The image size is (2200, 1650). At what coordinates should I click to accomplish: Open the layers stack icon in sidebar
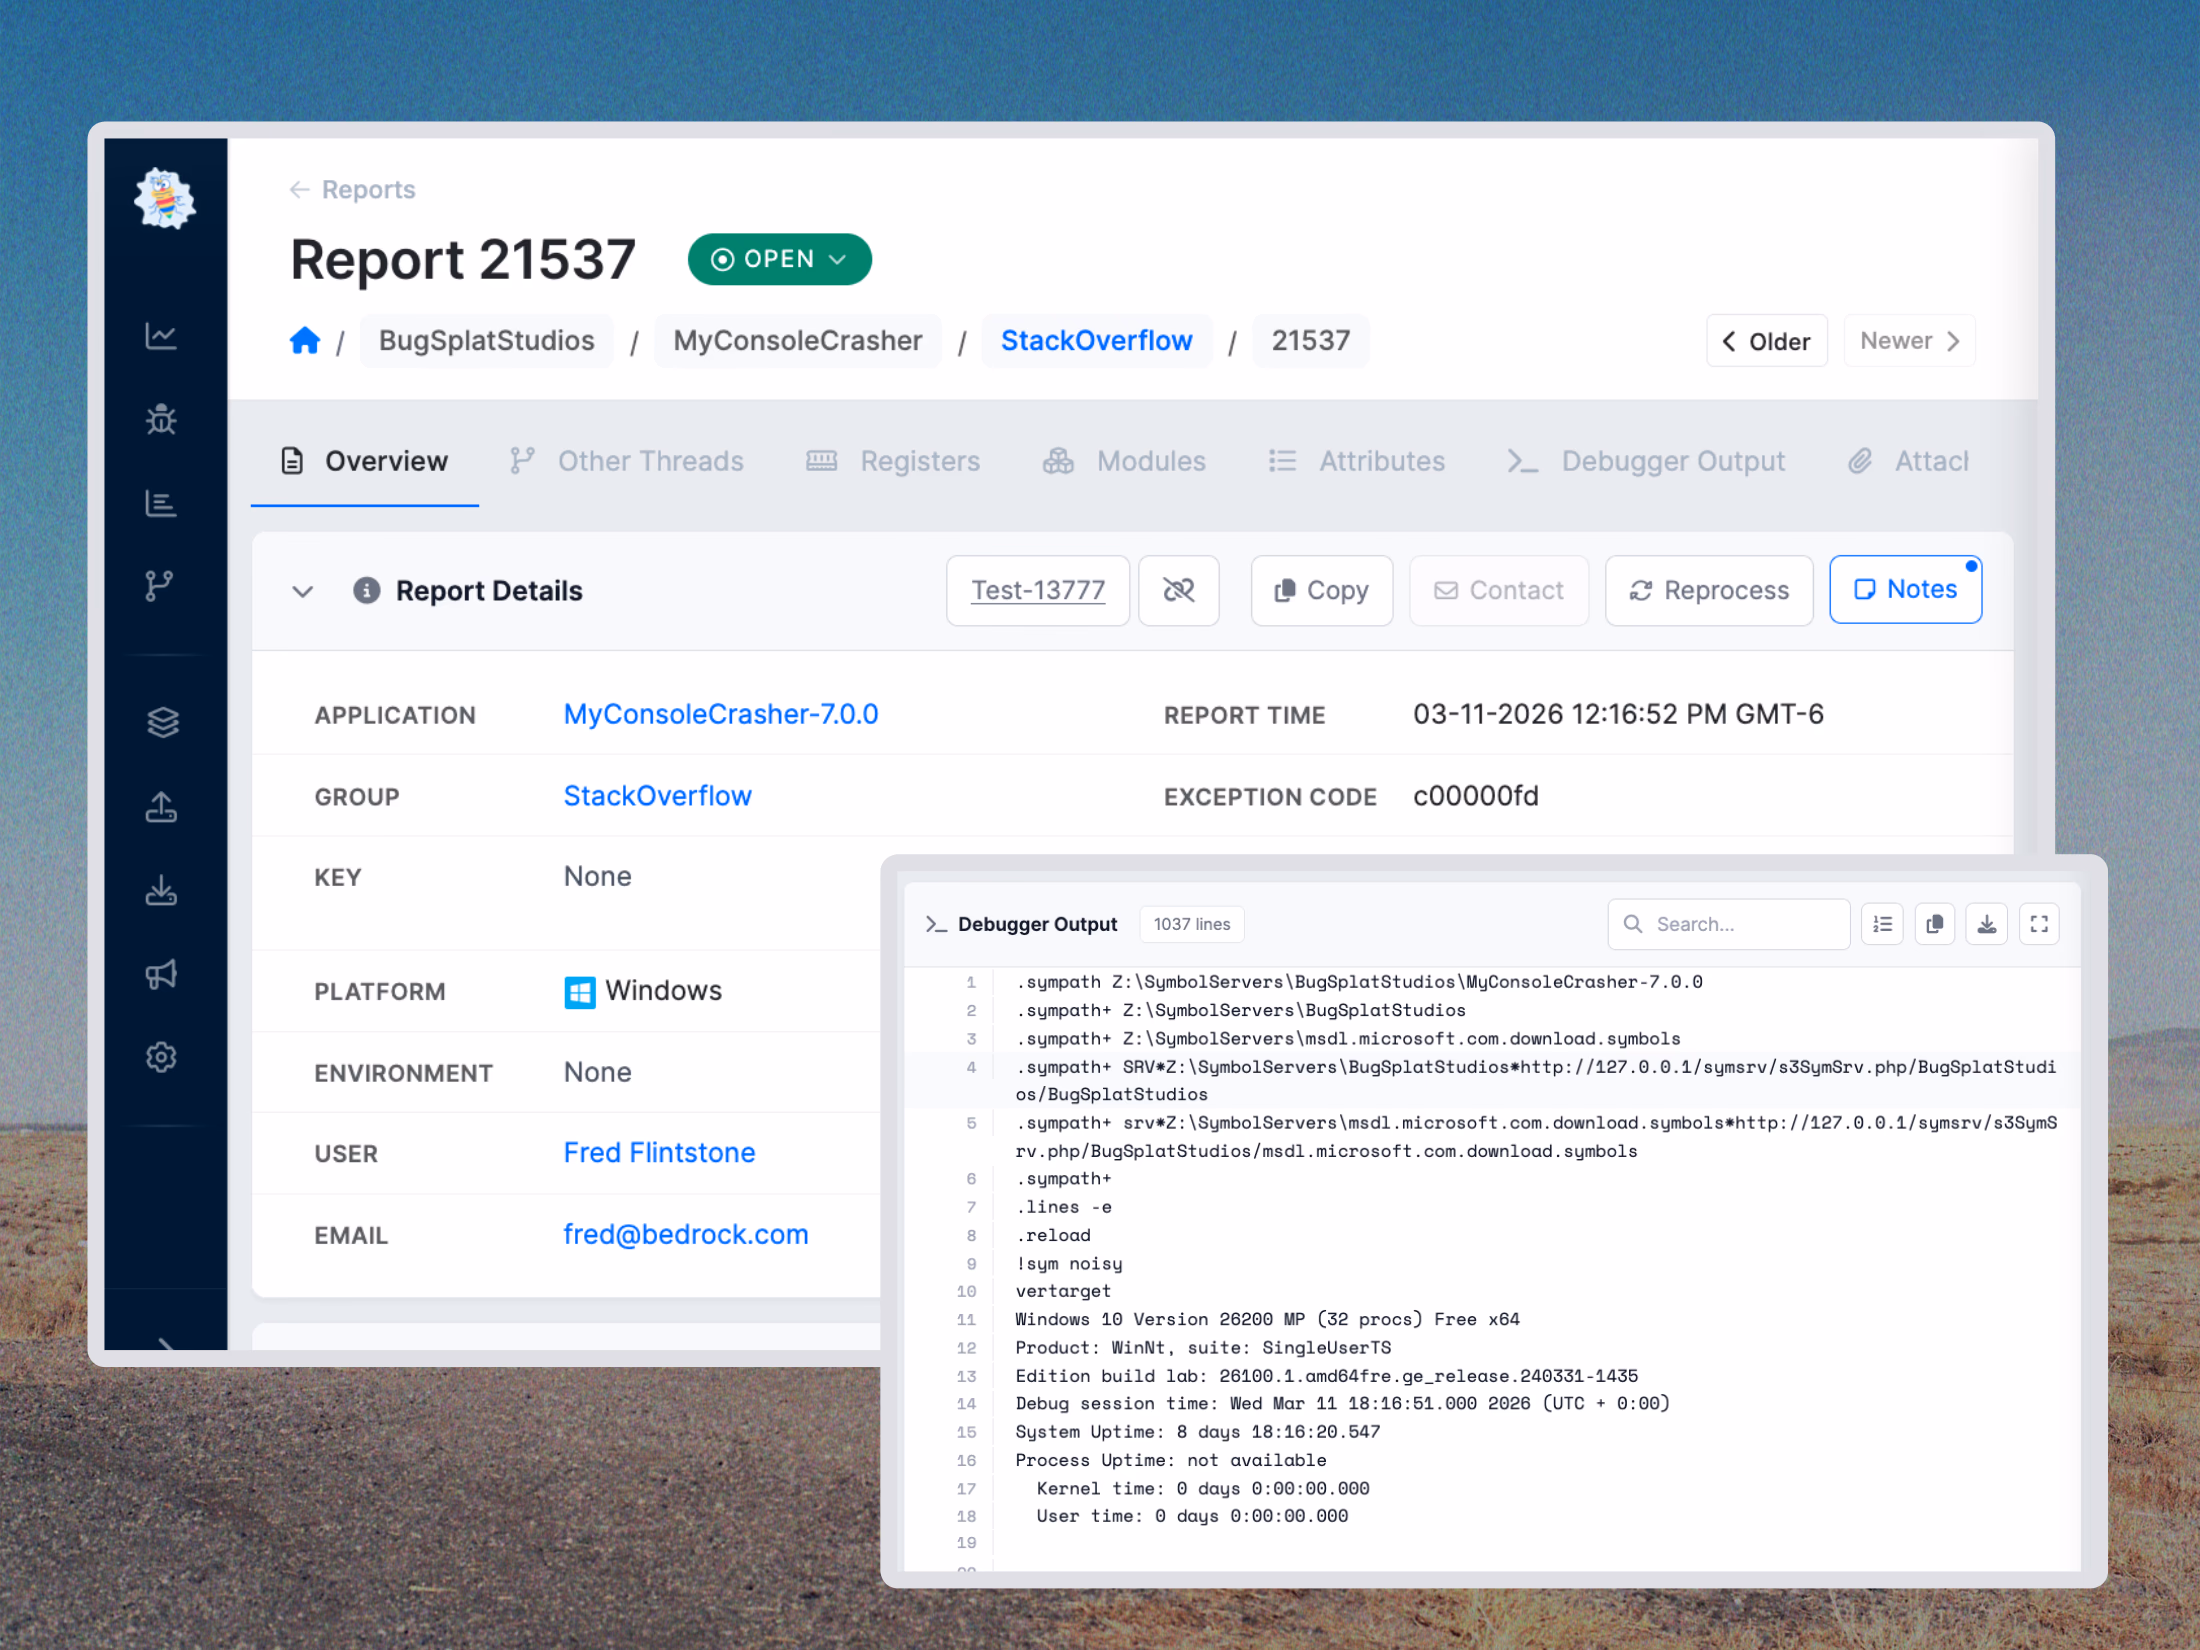click(x=162, y=722)
